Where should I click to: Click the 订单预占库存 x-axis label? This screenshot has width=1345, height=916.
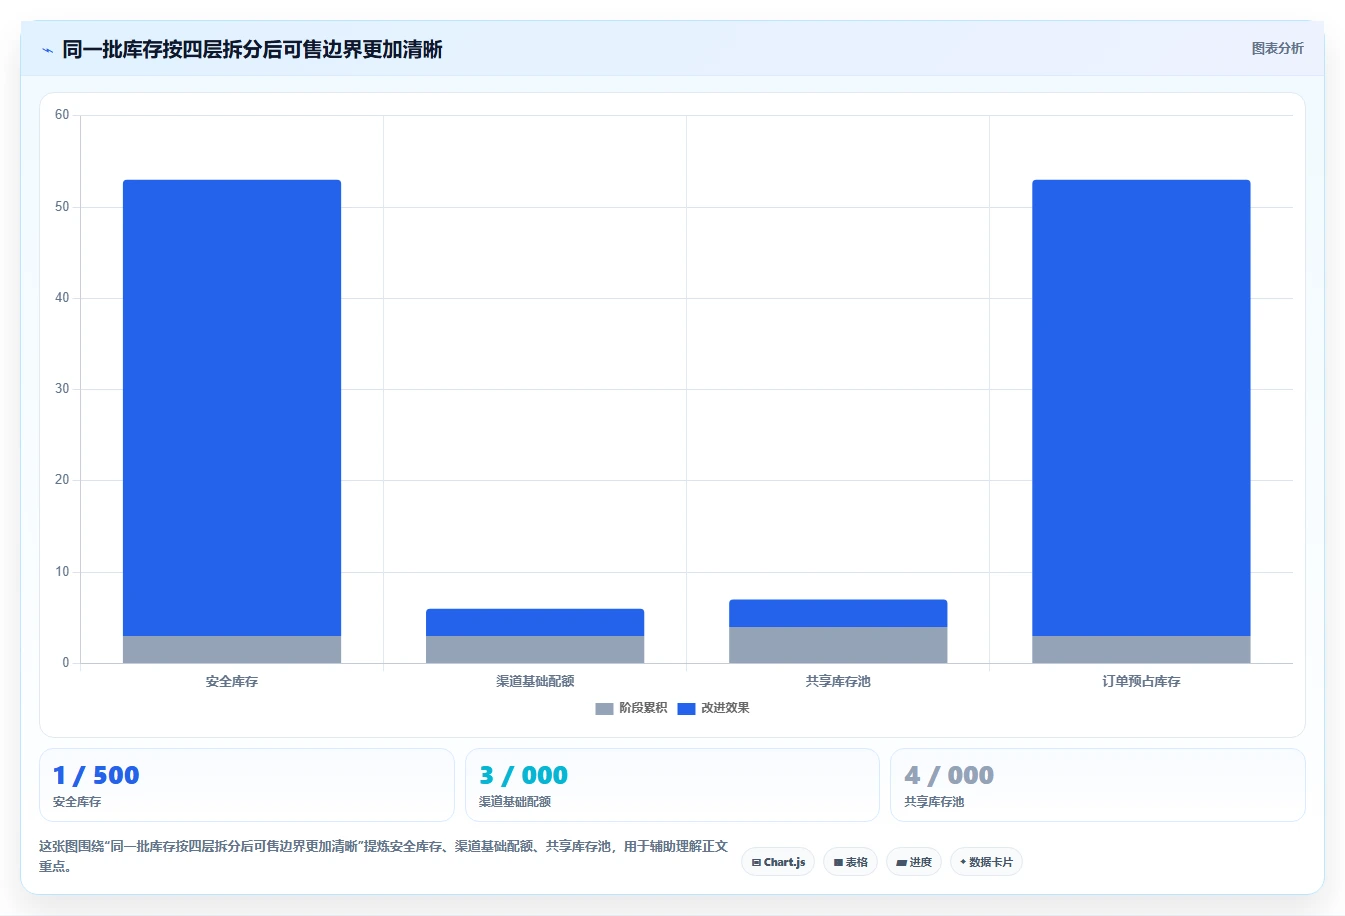[x=1141, y=681]
